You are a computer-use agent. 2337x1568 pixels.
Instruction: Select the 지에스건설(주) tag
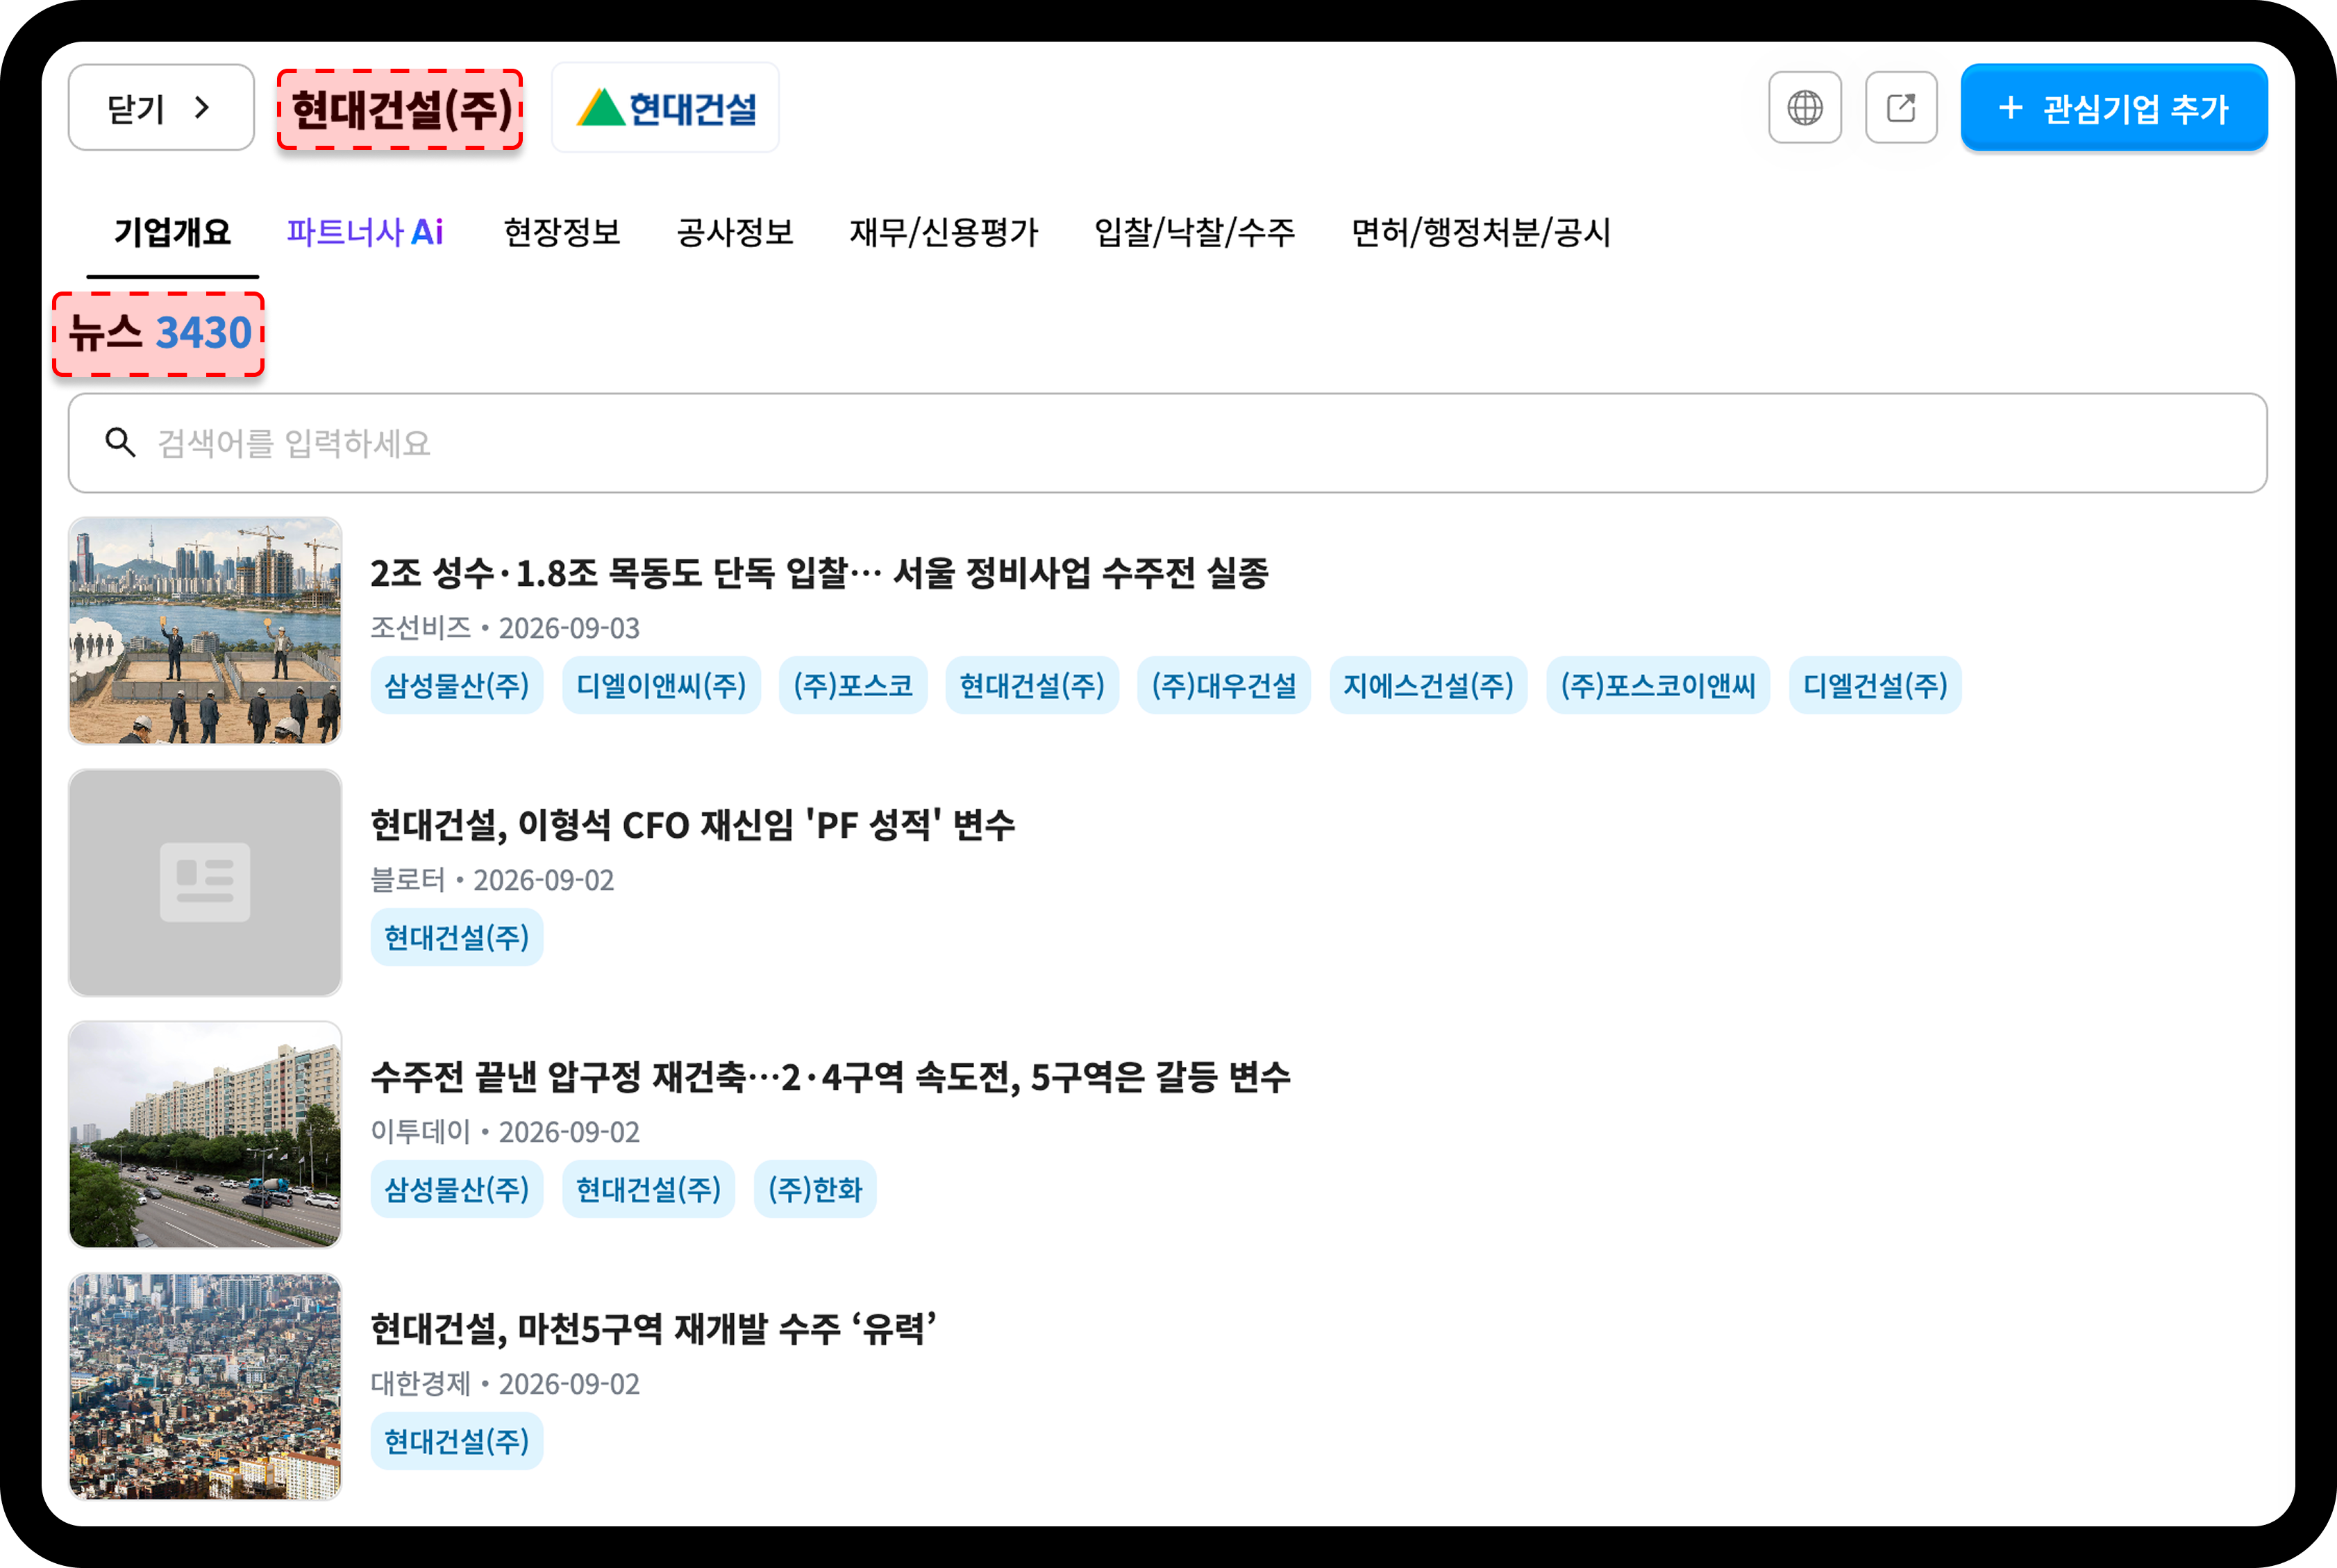[1428, 686]
